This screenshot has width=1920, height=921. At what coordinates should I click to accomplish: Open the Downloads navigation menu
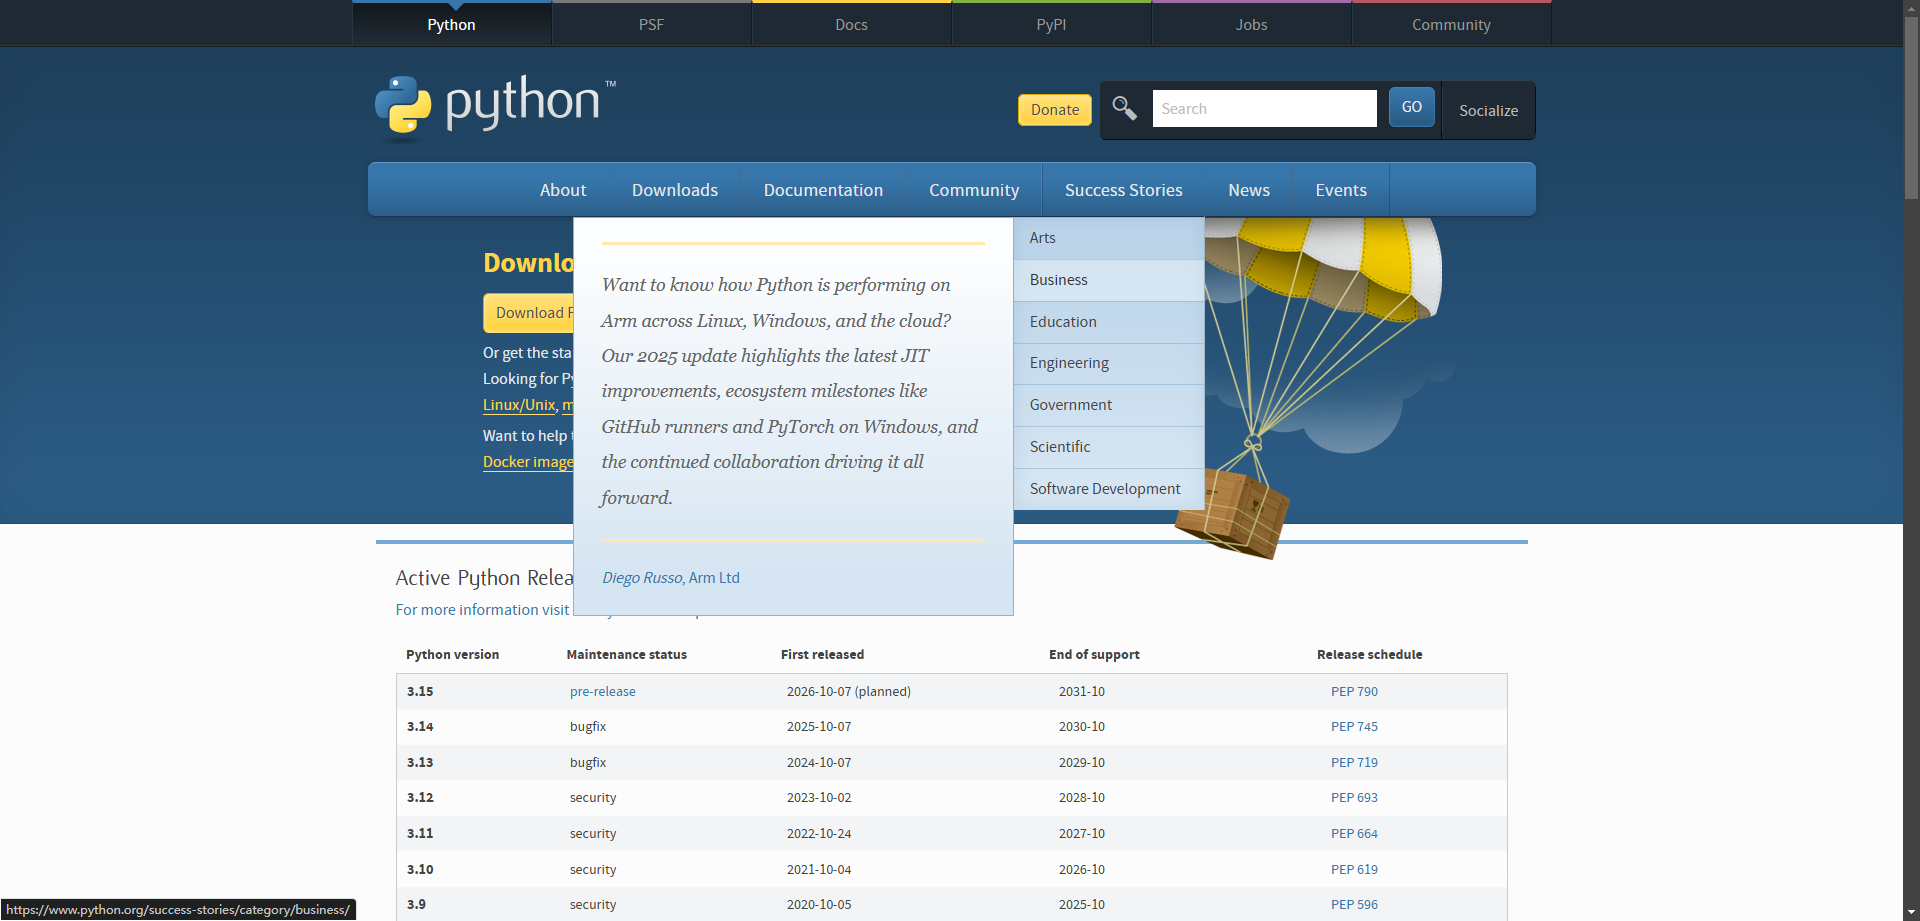tap(675, 190)
